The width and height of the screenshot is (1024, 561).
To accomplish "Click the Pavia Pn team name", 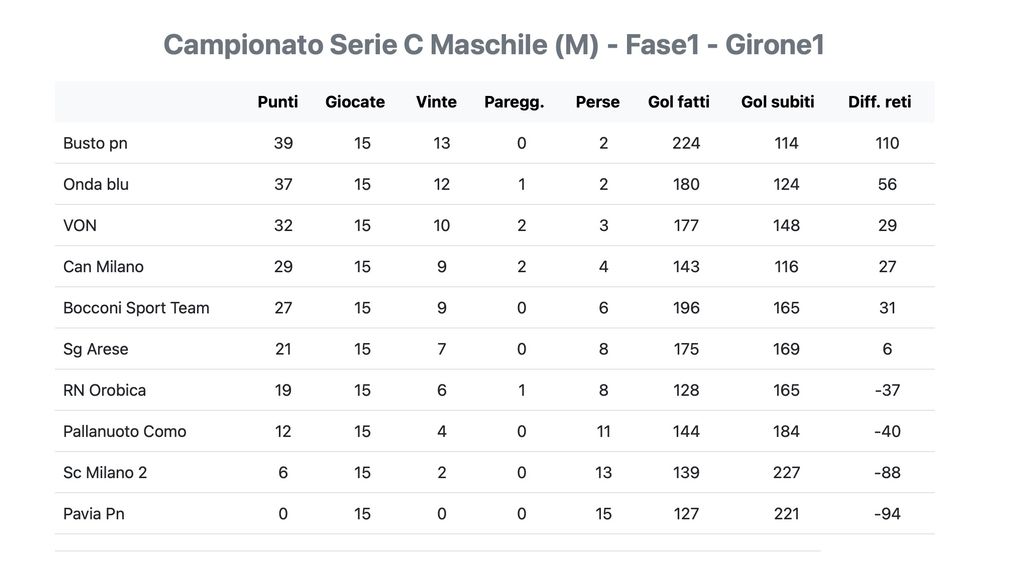I will (94, 513).
